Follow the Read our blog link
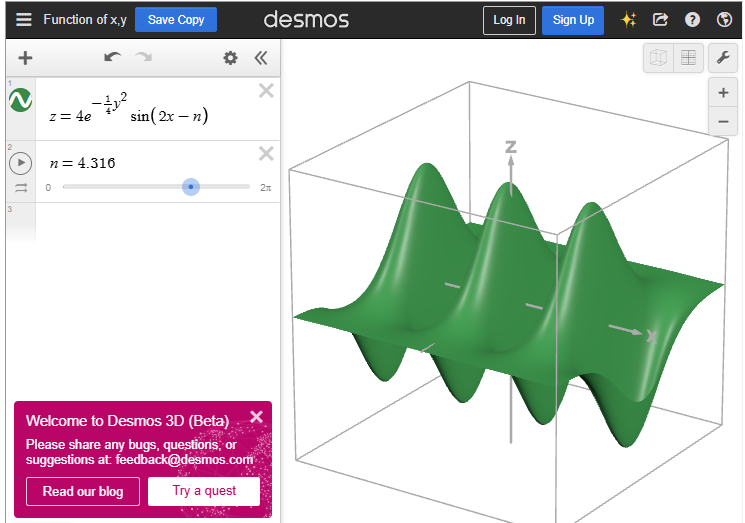 click(83, 491)
